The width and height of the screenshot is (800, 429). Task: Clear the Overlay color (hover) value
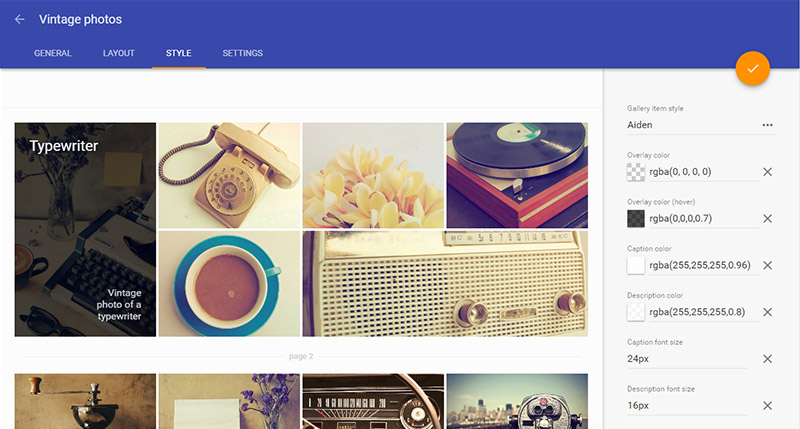pyautogui.click(x=767, y=219)
